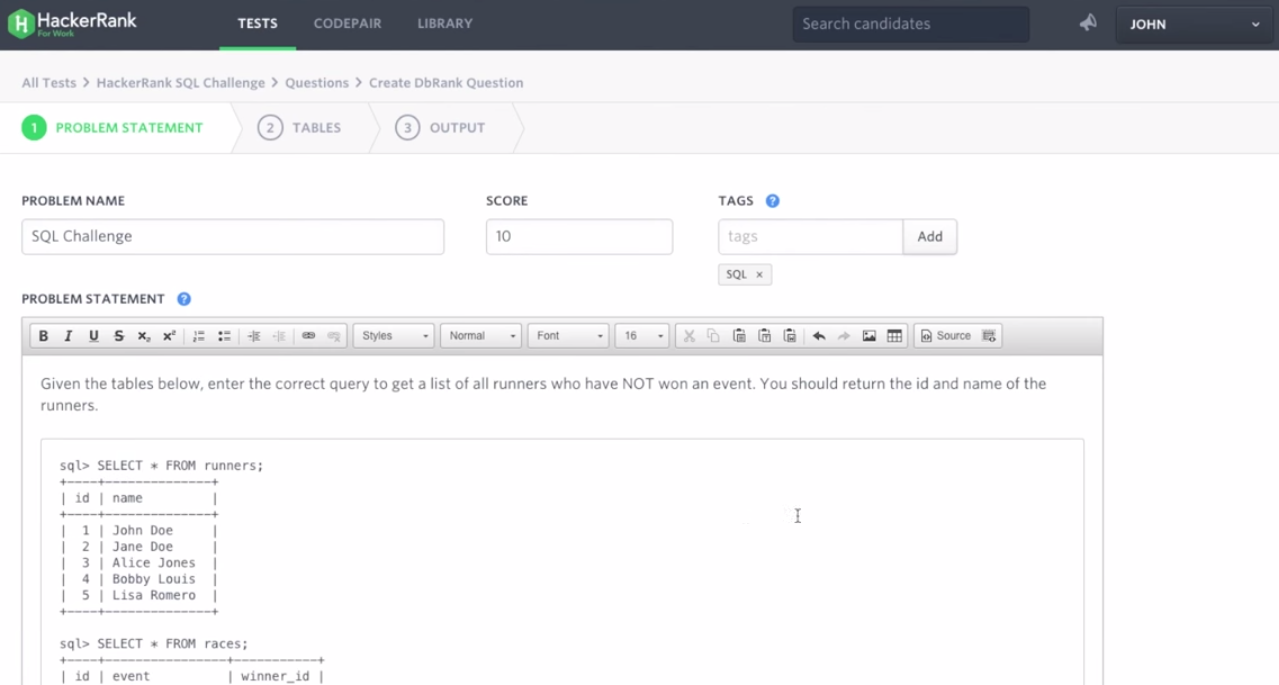Insert a numbered list

tap(199, 336)
